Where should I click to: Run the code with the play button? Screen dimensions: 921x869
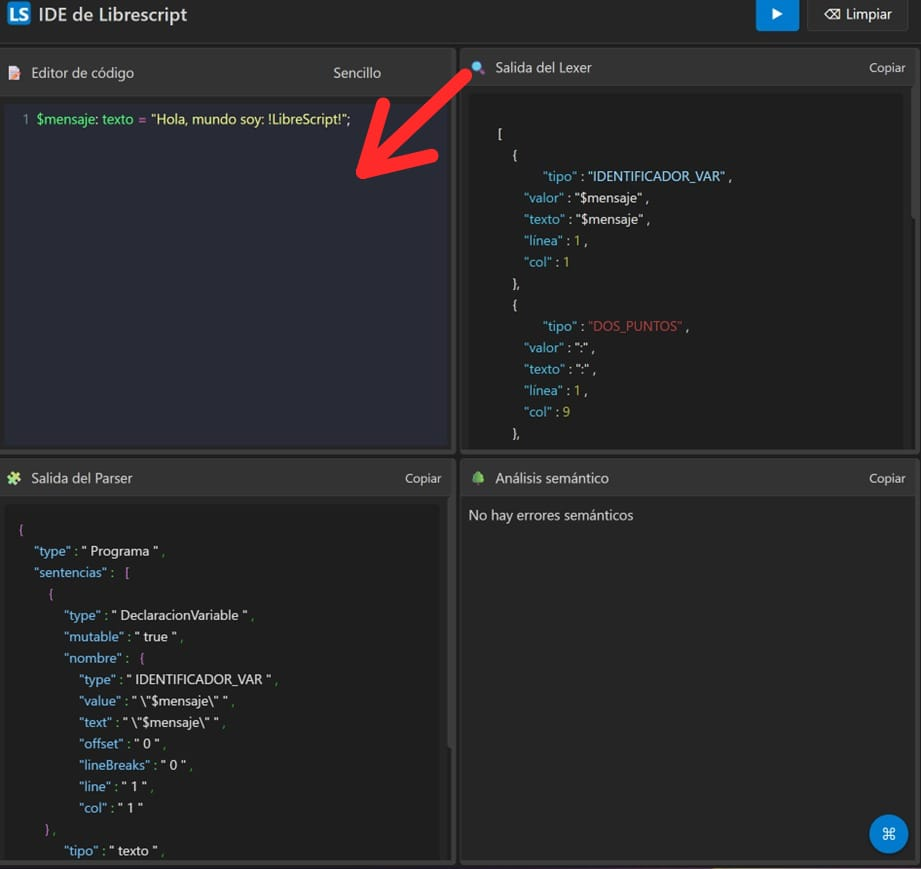coord(777,14)
